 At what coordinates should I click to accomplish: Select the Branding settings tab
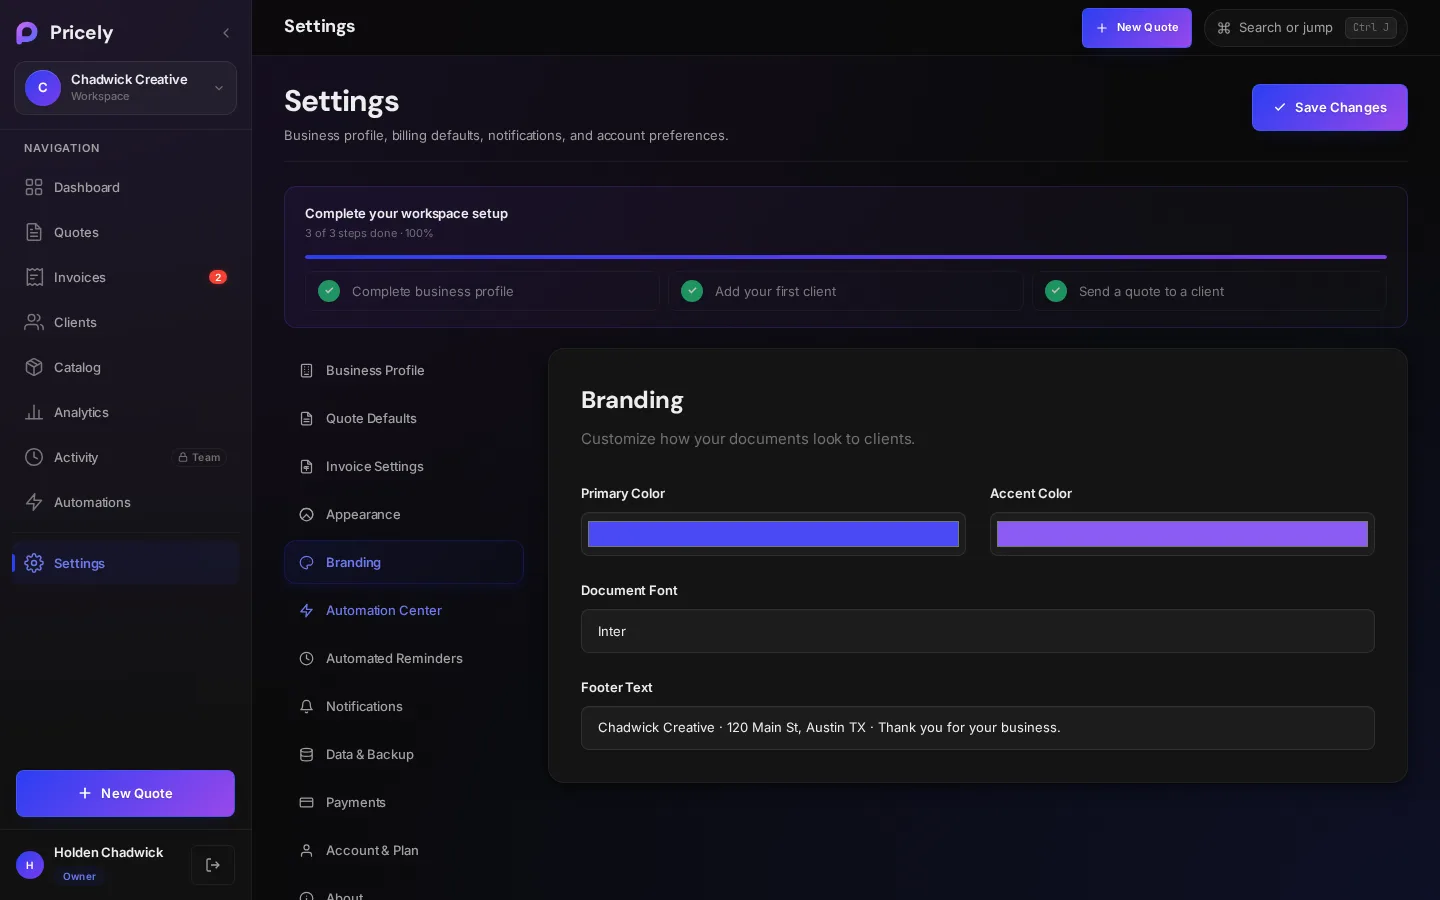404,562
